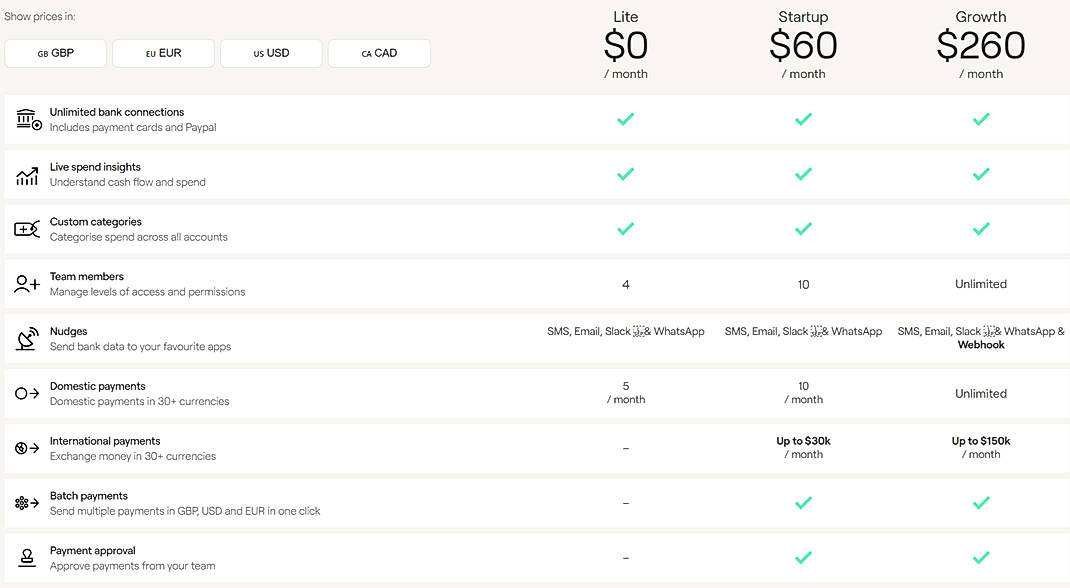Click the Batch payments icon
1070x588 pixels.
(27, 503)
